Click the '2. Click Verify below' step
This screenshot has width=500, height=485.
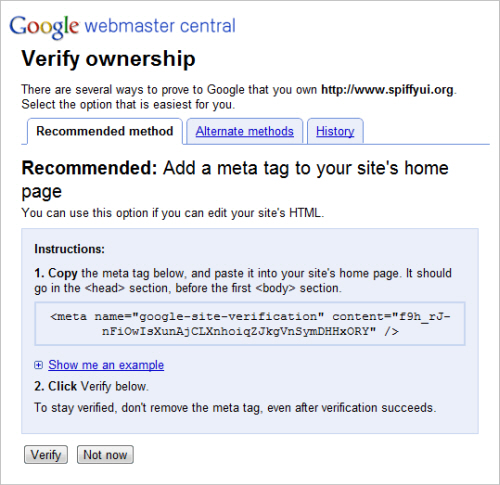pos(91,386)
